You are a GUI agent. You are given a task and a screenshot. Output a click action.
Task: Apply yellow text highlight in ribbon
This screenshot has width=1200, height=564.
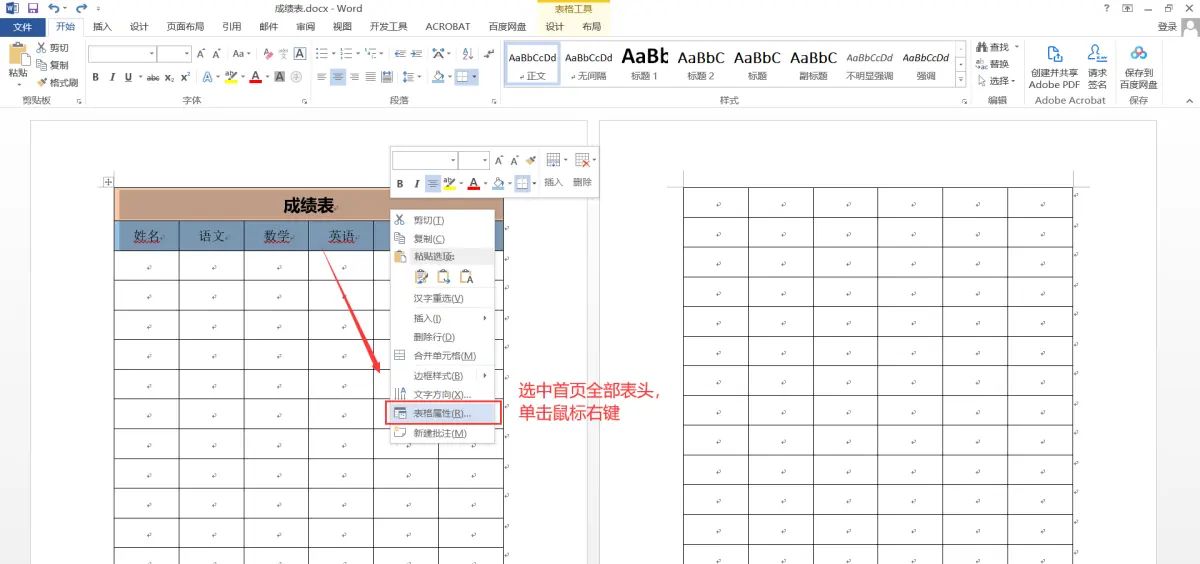coord(231,77)
